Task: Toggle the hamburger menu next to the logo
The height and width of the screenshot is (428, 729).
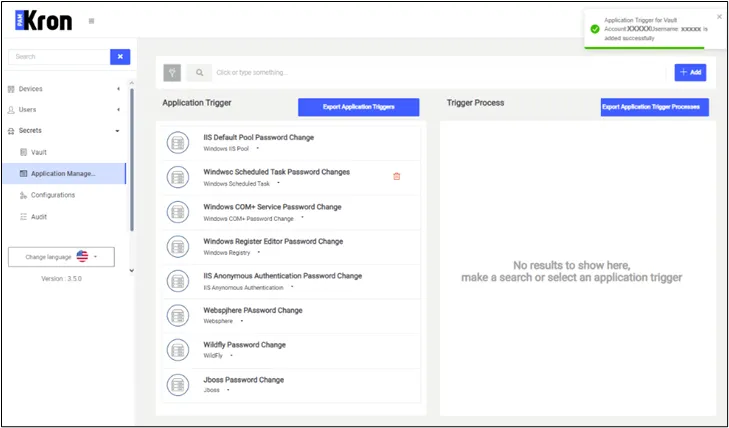Action: [92, 21]
